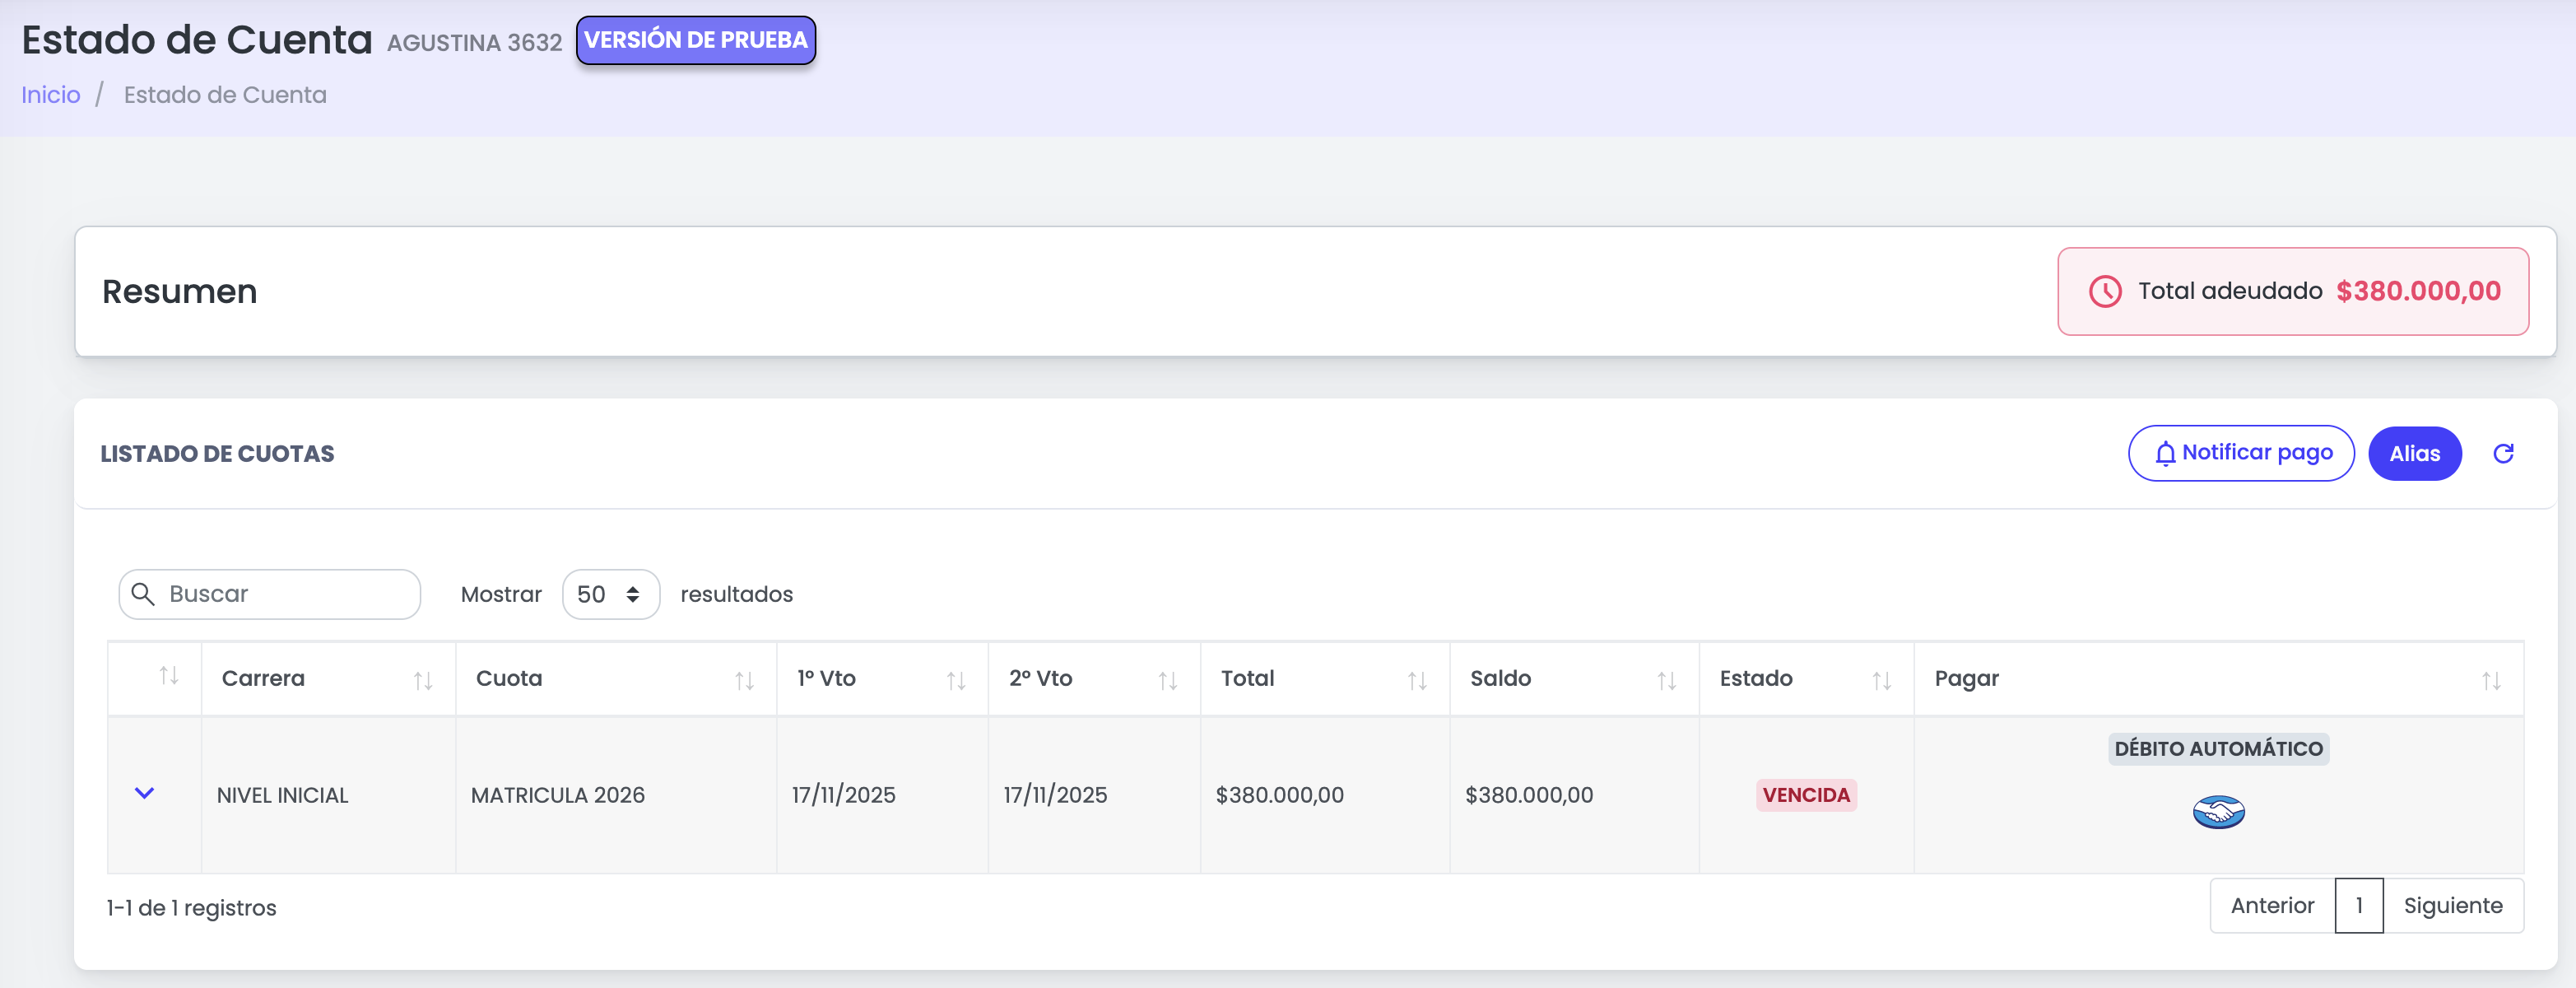2576x988 pixels.
Task: Sort by Cuota column arrows
Action: pos(744,681)
